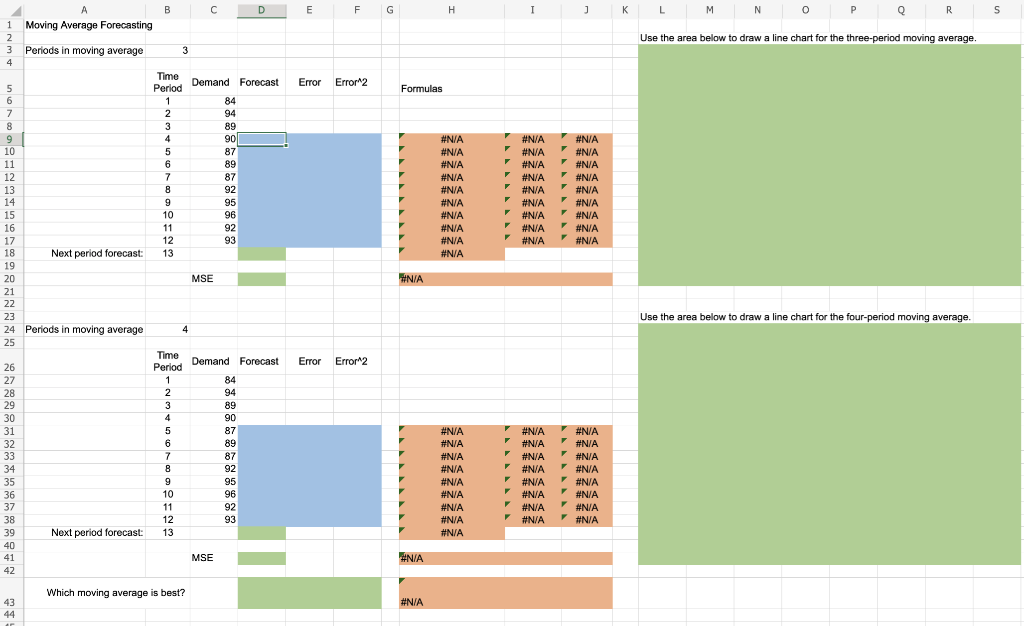Click 'Forecast' header in row 5
The image size is (1024, 626).
tap(259, 82)
